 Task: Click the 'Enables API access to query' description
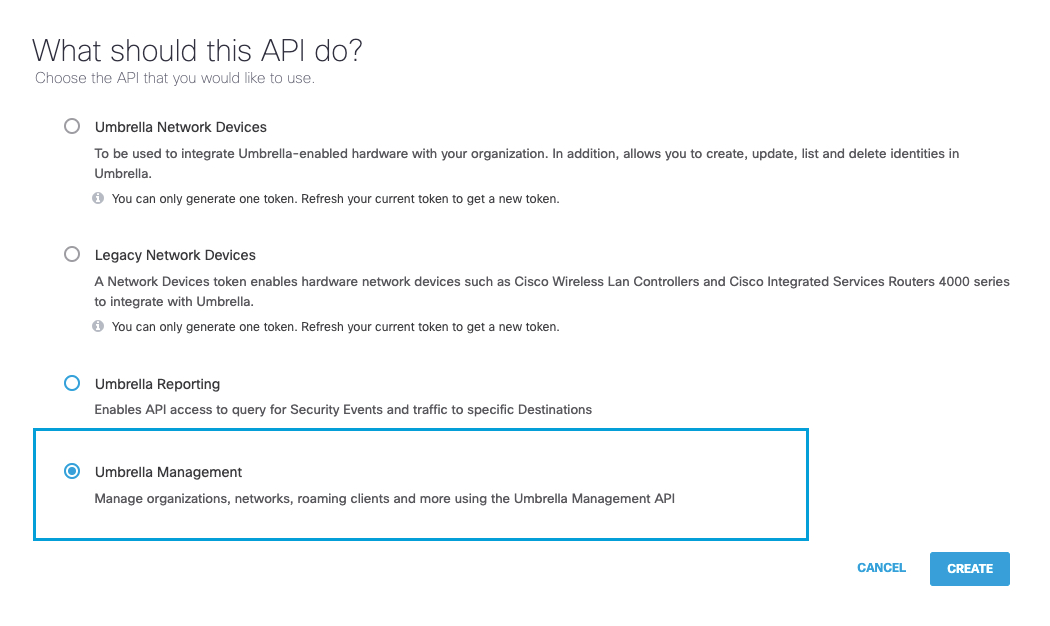343,410
